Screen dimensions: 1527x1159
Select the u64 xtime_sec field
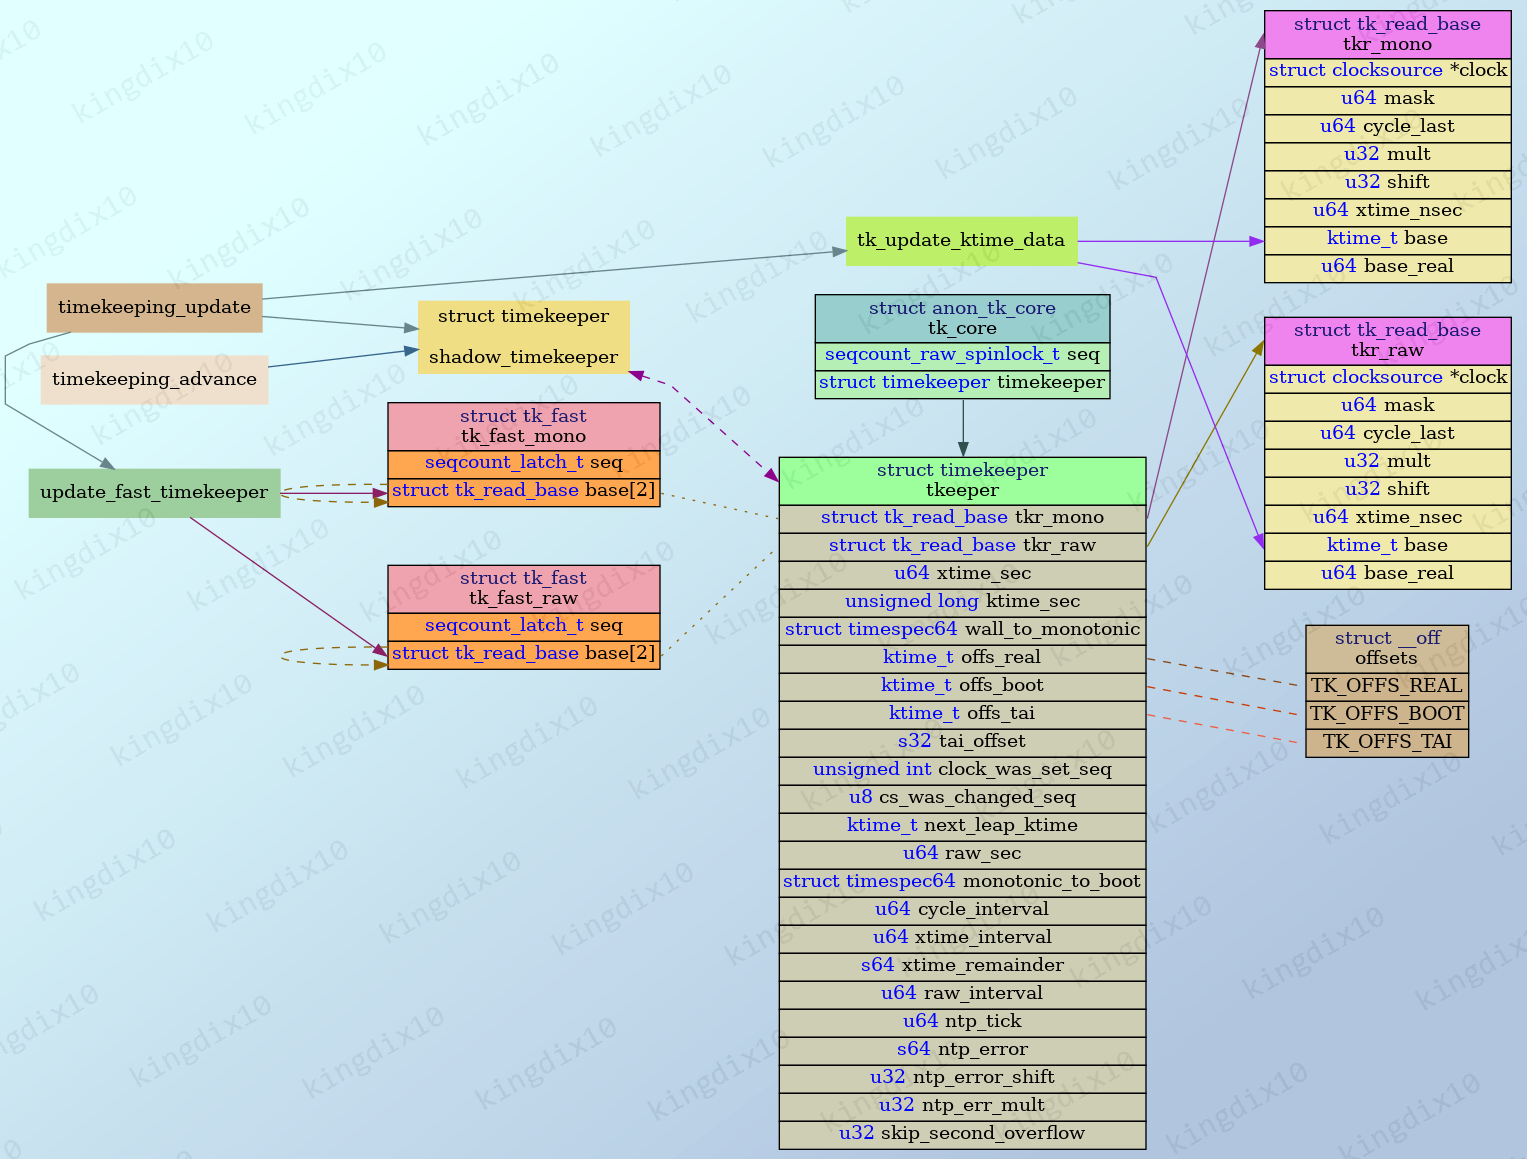(962, 575)
